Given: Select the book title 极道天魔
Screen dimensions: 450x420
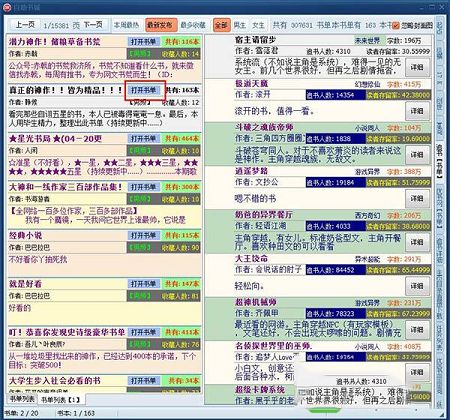Looking at the screenshot, I should tap(252, 83).
